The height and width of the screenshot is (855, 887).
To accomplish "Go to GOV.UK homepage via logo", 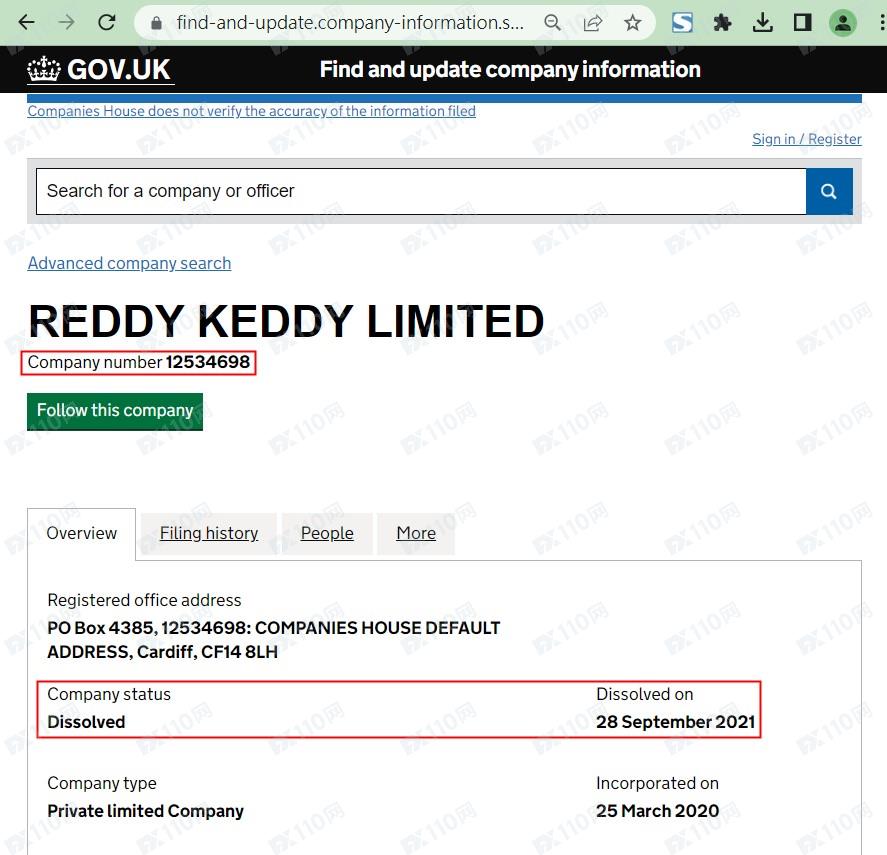I will 100,69.
